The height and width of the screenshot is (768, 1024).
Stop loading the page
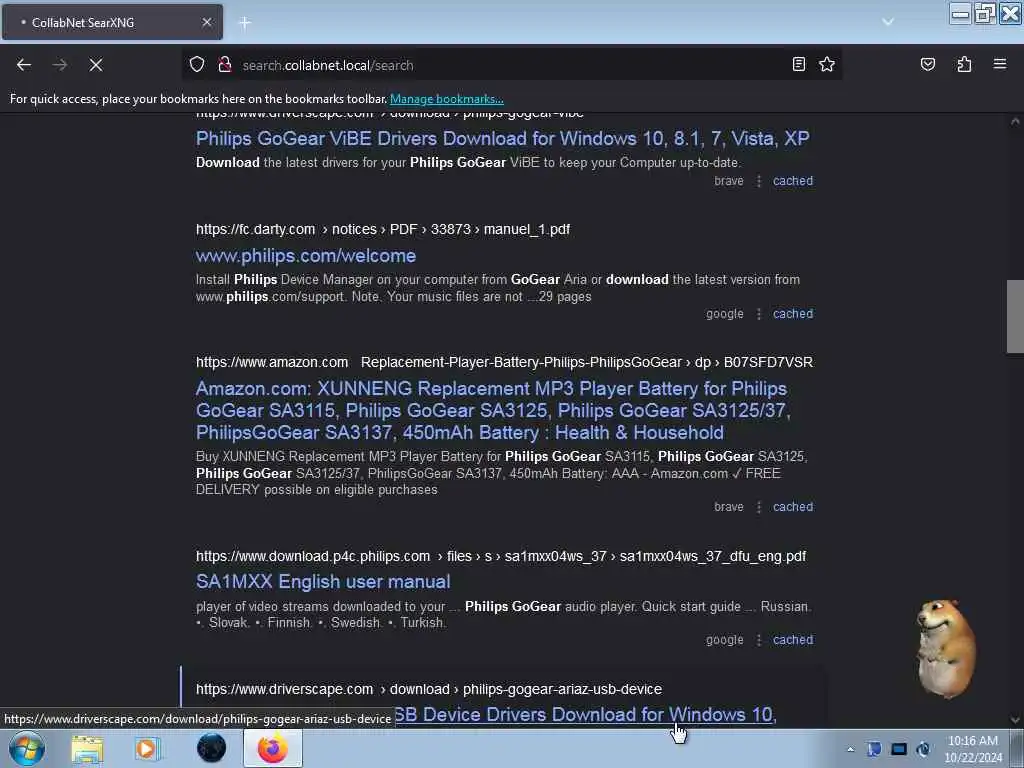click(96, 65)
